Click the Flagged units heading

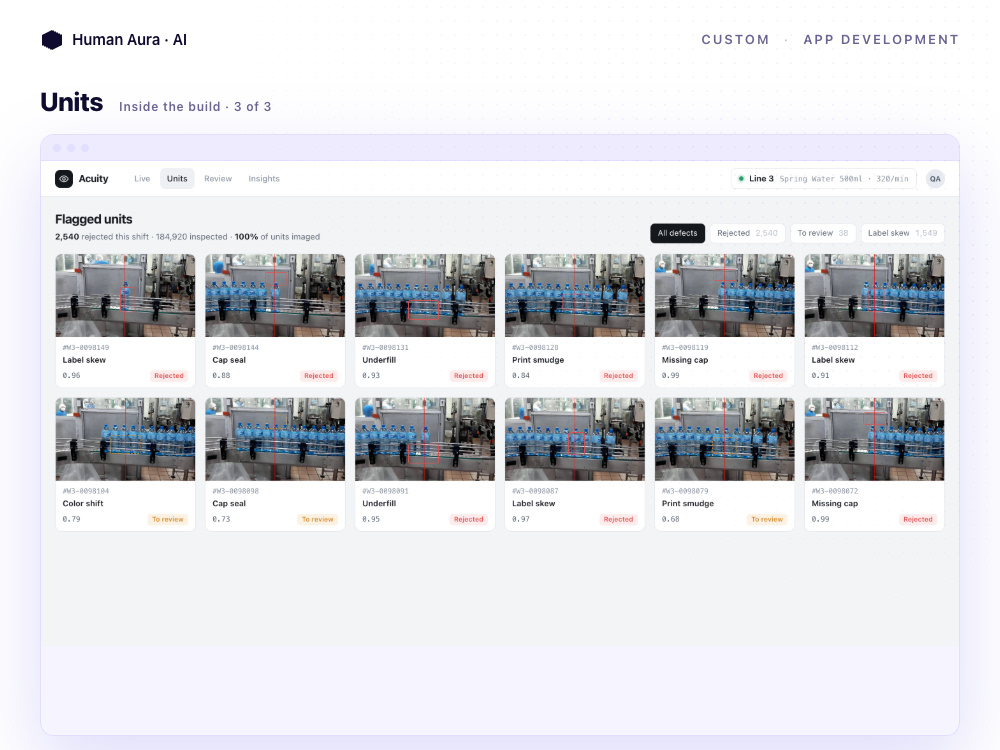(94, 219)
